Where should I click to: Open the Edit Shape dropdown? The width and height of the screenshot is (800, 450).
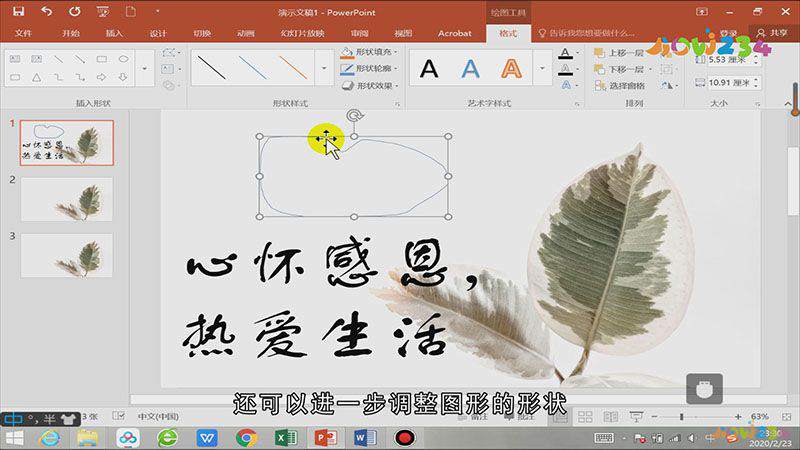coord(171,53)
